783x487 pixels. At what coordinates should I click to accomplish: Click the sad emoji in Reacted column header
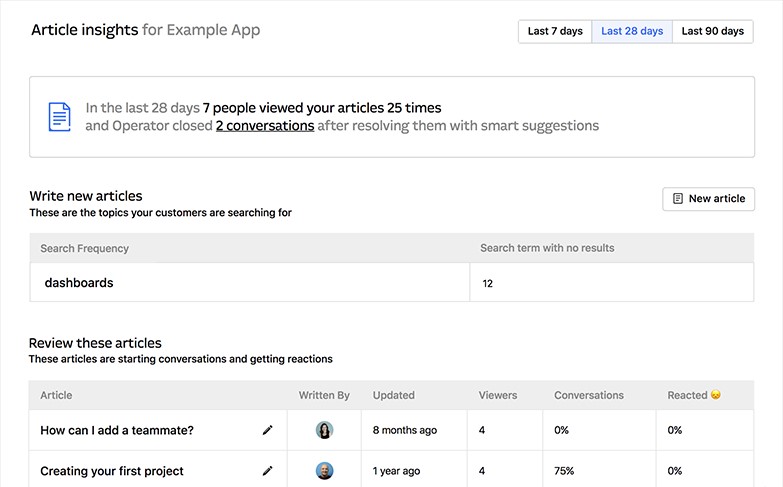click(716, 395)
